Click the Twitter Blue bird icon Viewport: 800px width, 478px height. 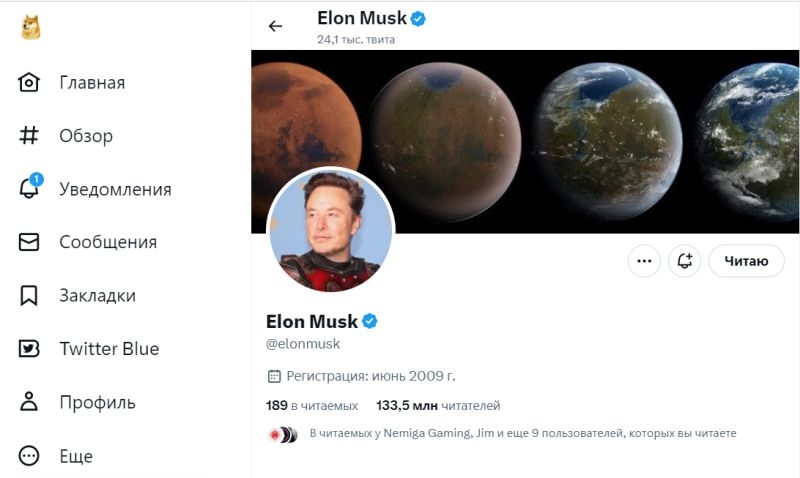pos(29,349)
